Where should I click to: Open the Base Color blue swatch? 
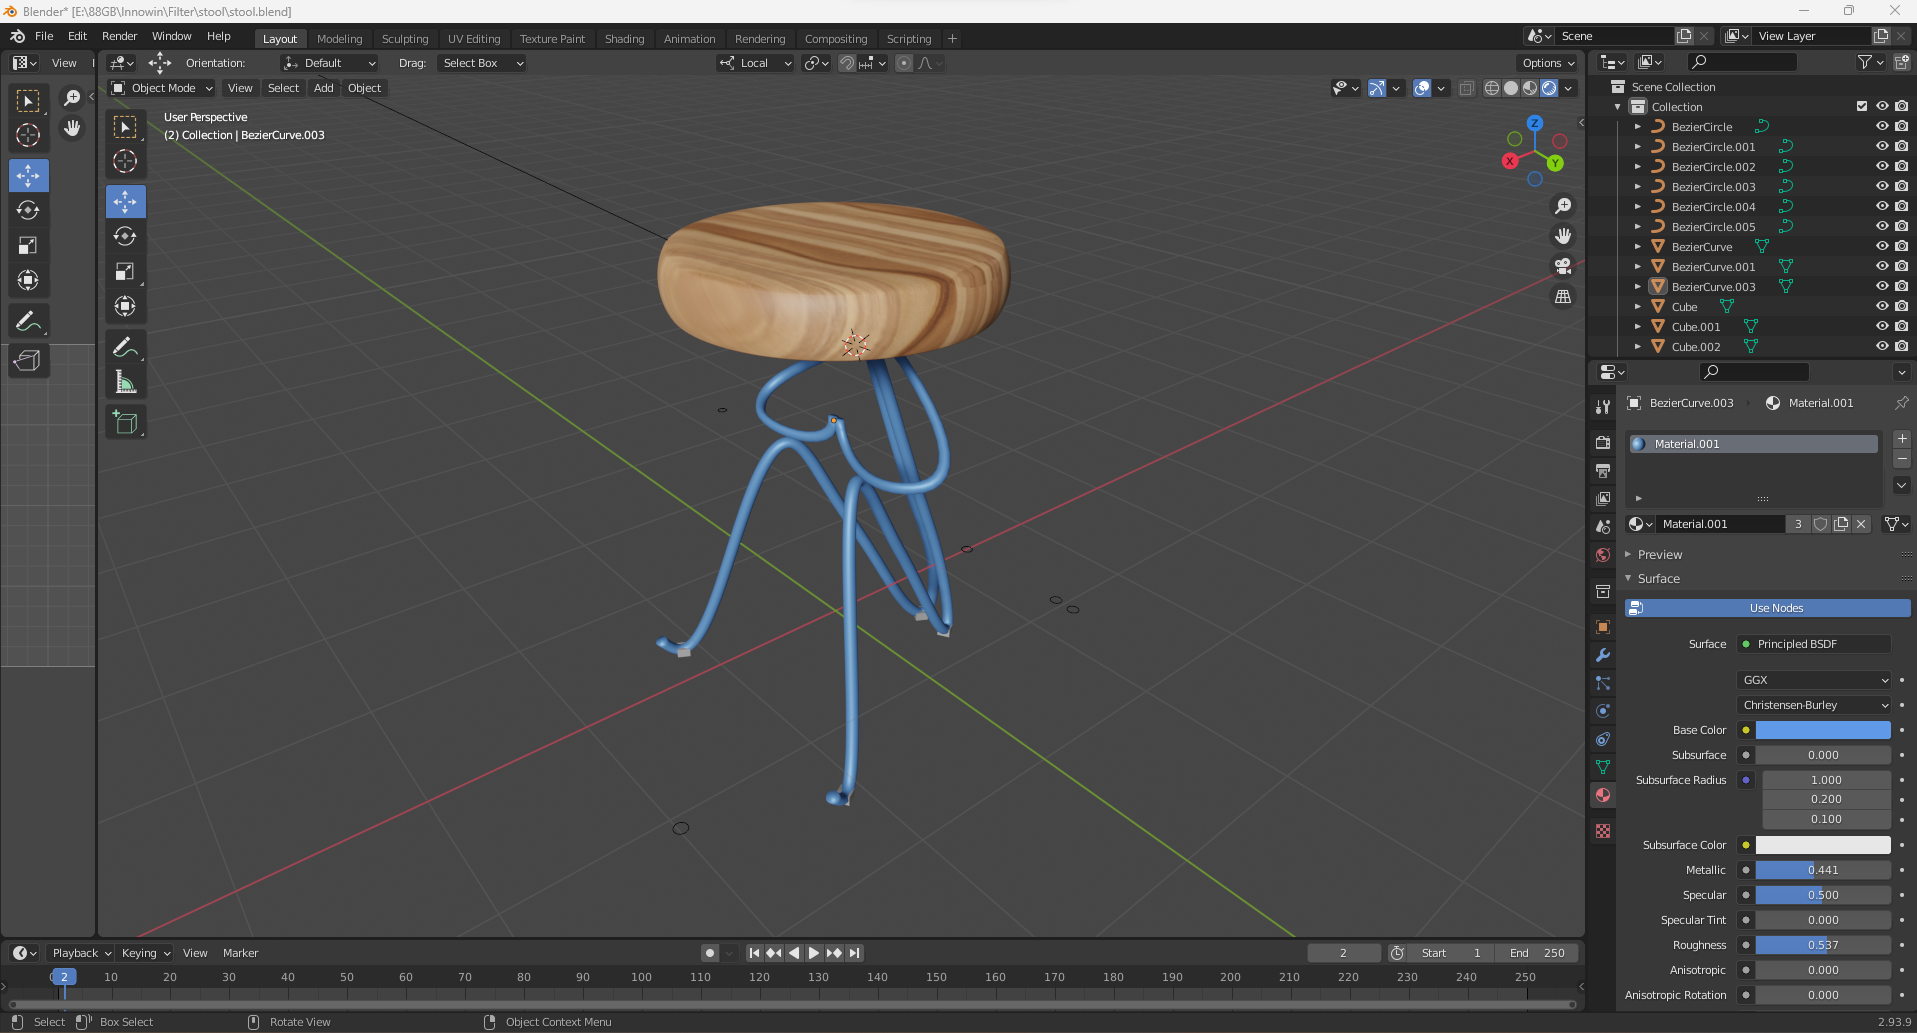tap(1823, 730)
